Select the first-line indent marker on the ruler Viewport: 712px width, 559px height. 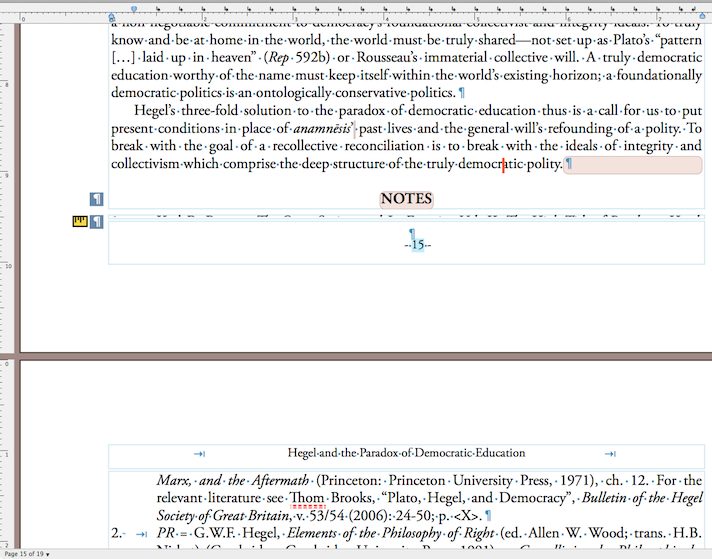[134, 9]
